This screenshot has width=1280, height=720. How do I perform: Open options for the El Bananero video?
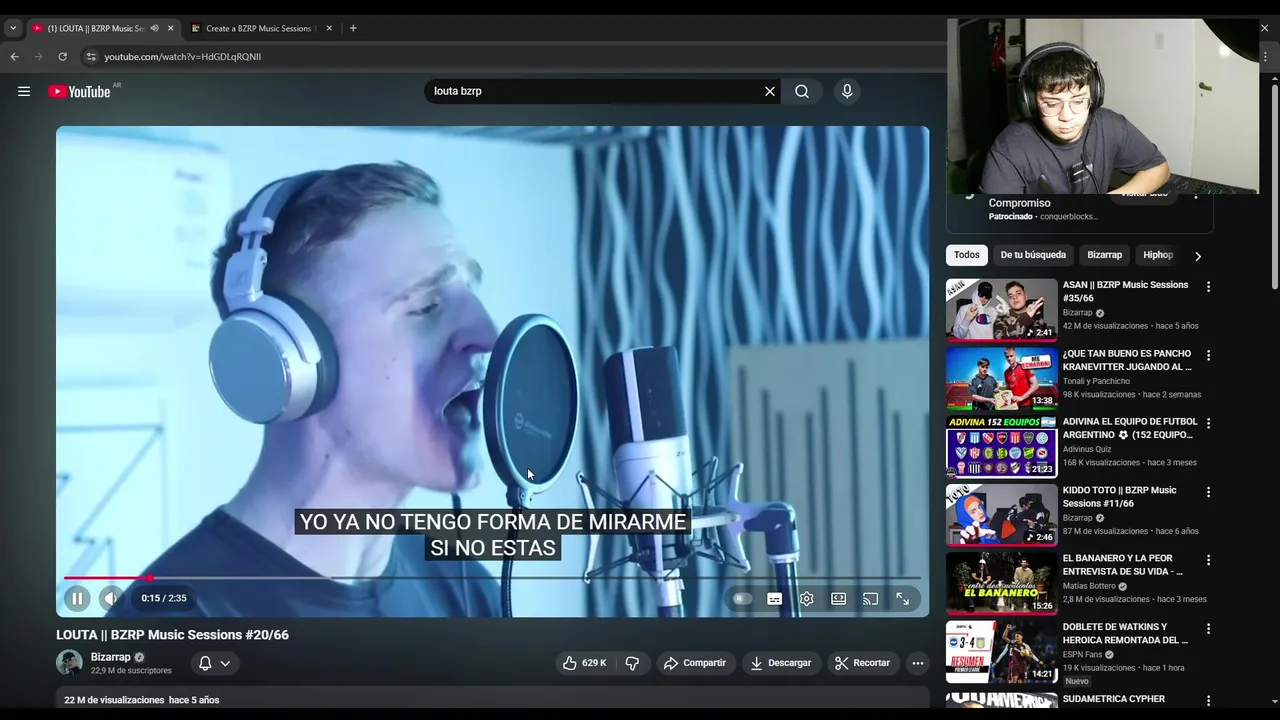coord(1208,560)
